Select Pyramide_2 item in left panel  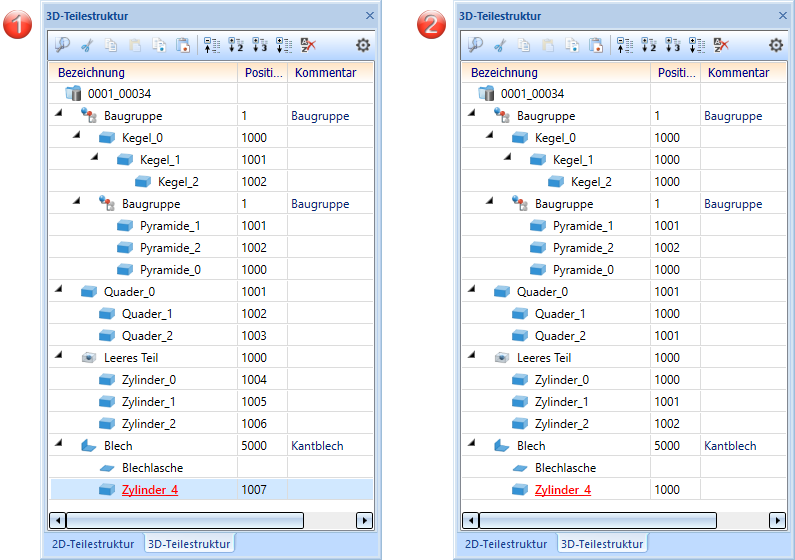[x=170, y=248]
